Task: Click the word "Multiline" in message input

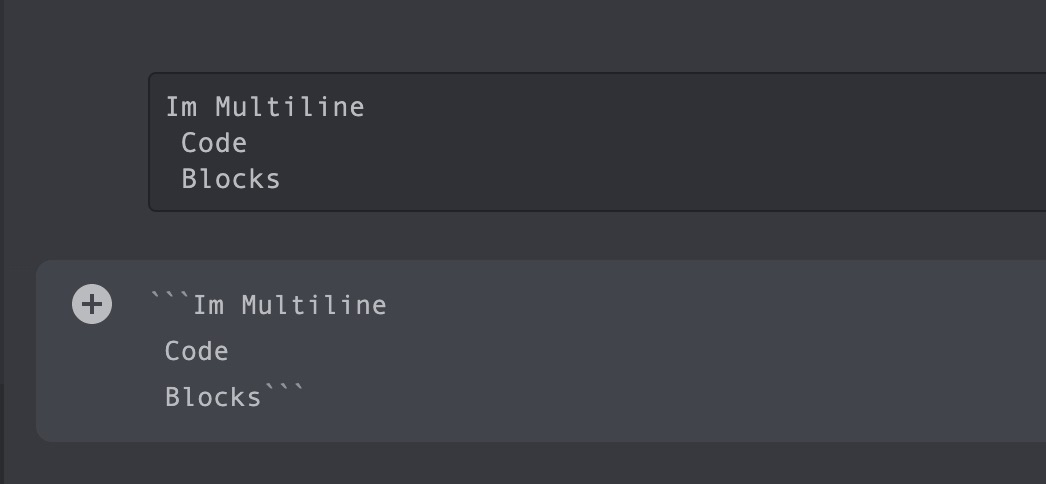Action: coord(314,305)
